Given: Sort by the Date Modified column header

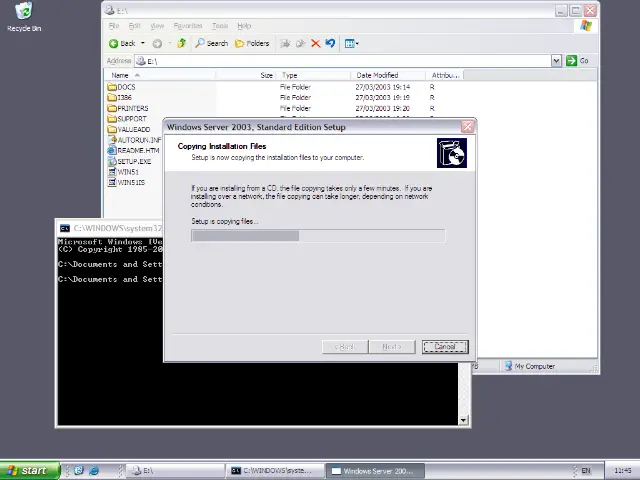Looking at the screenshot, I should coord(388,75).
